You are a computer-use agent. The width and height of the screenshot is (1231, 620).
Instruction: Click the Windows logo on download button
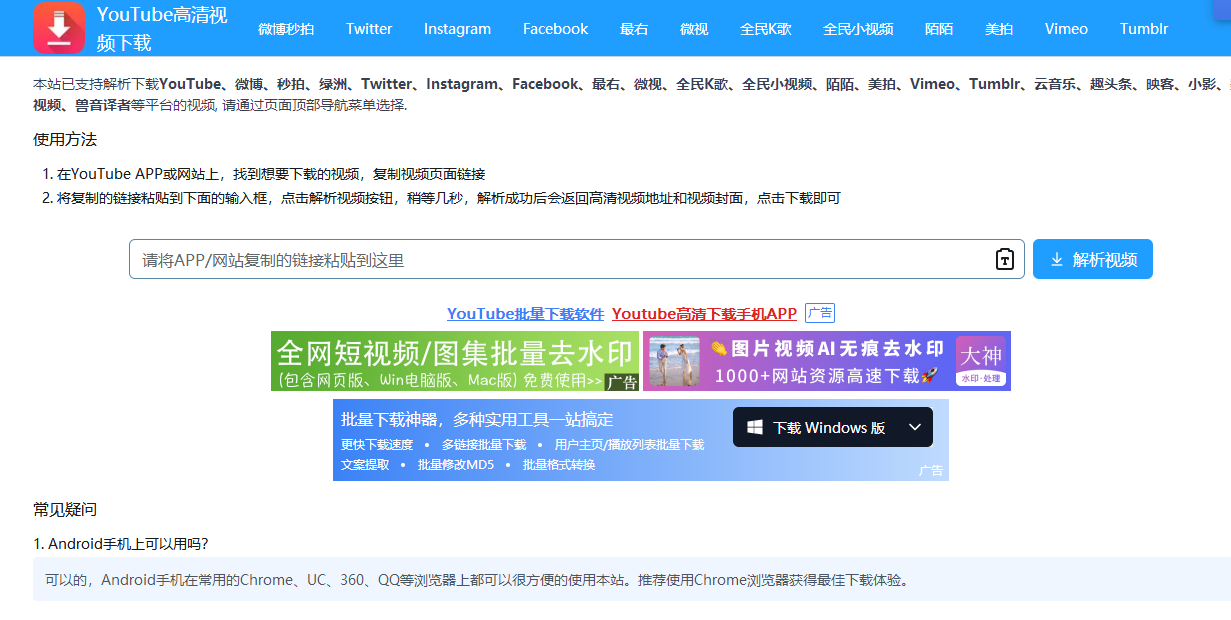tap(753, 427)
